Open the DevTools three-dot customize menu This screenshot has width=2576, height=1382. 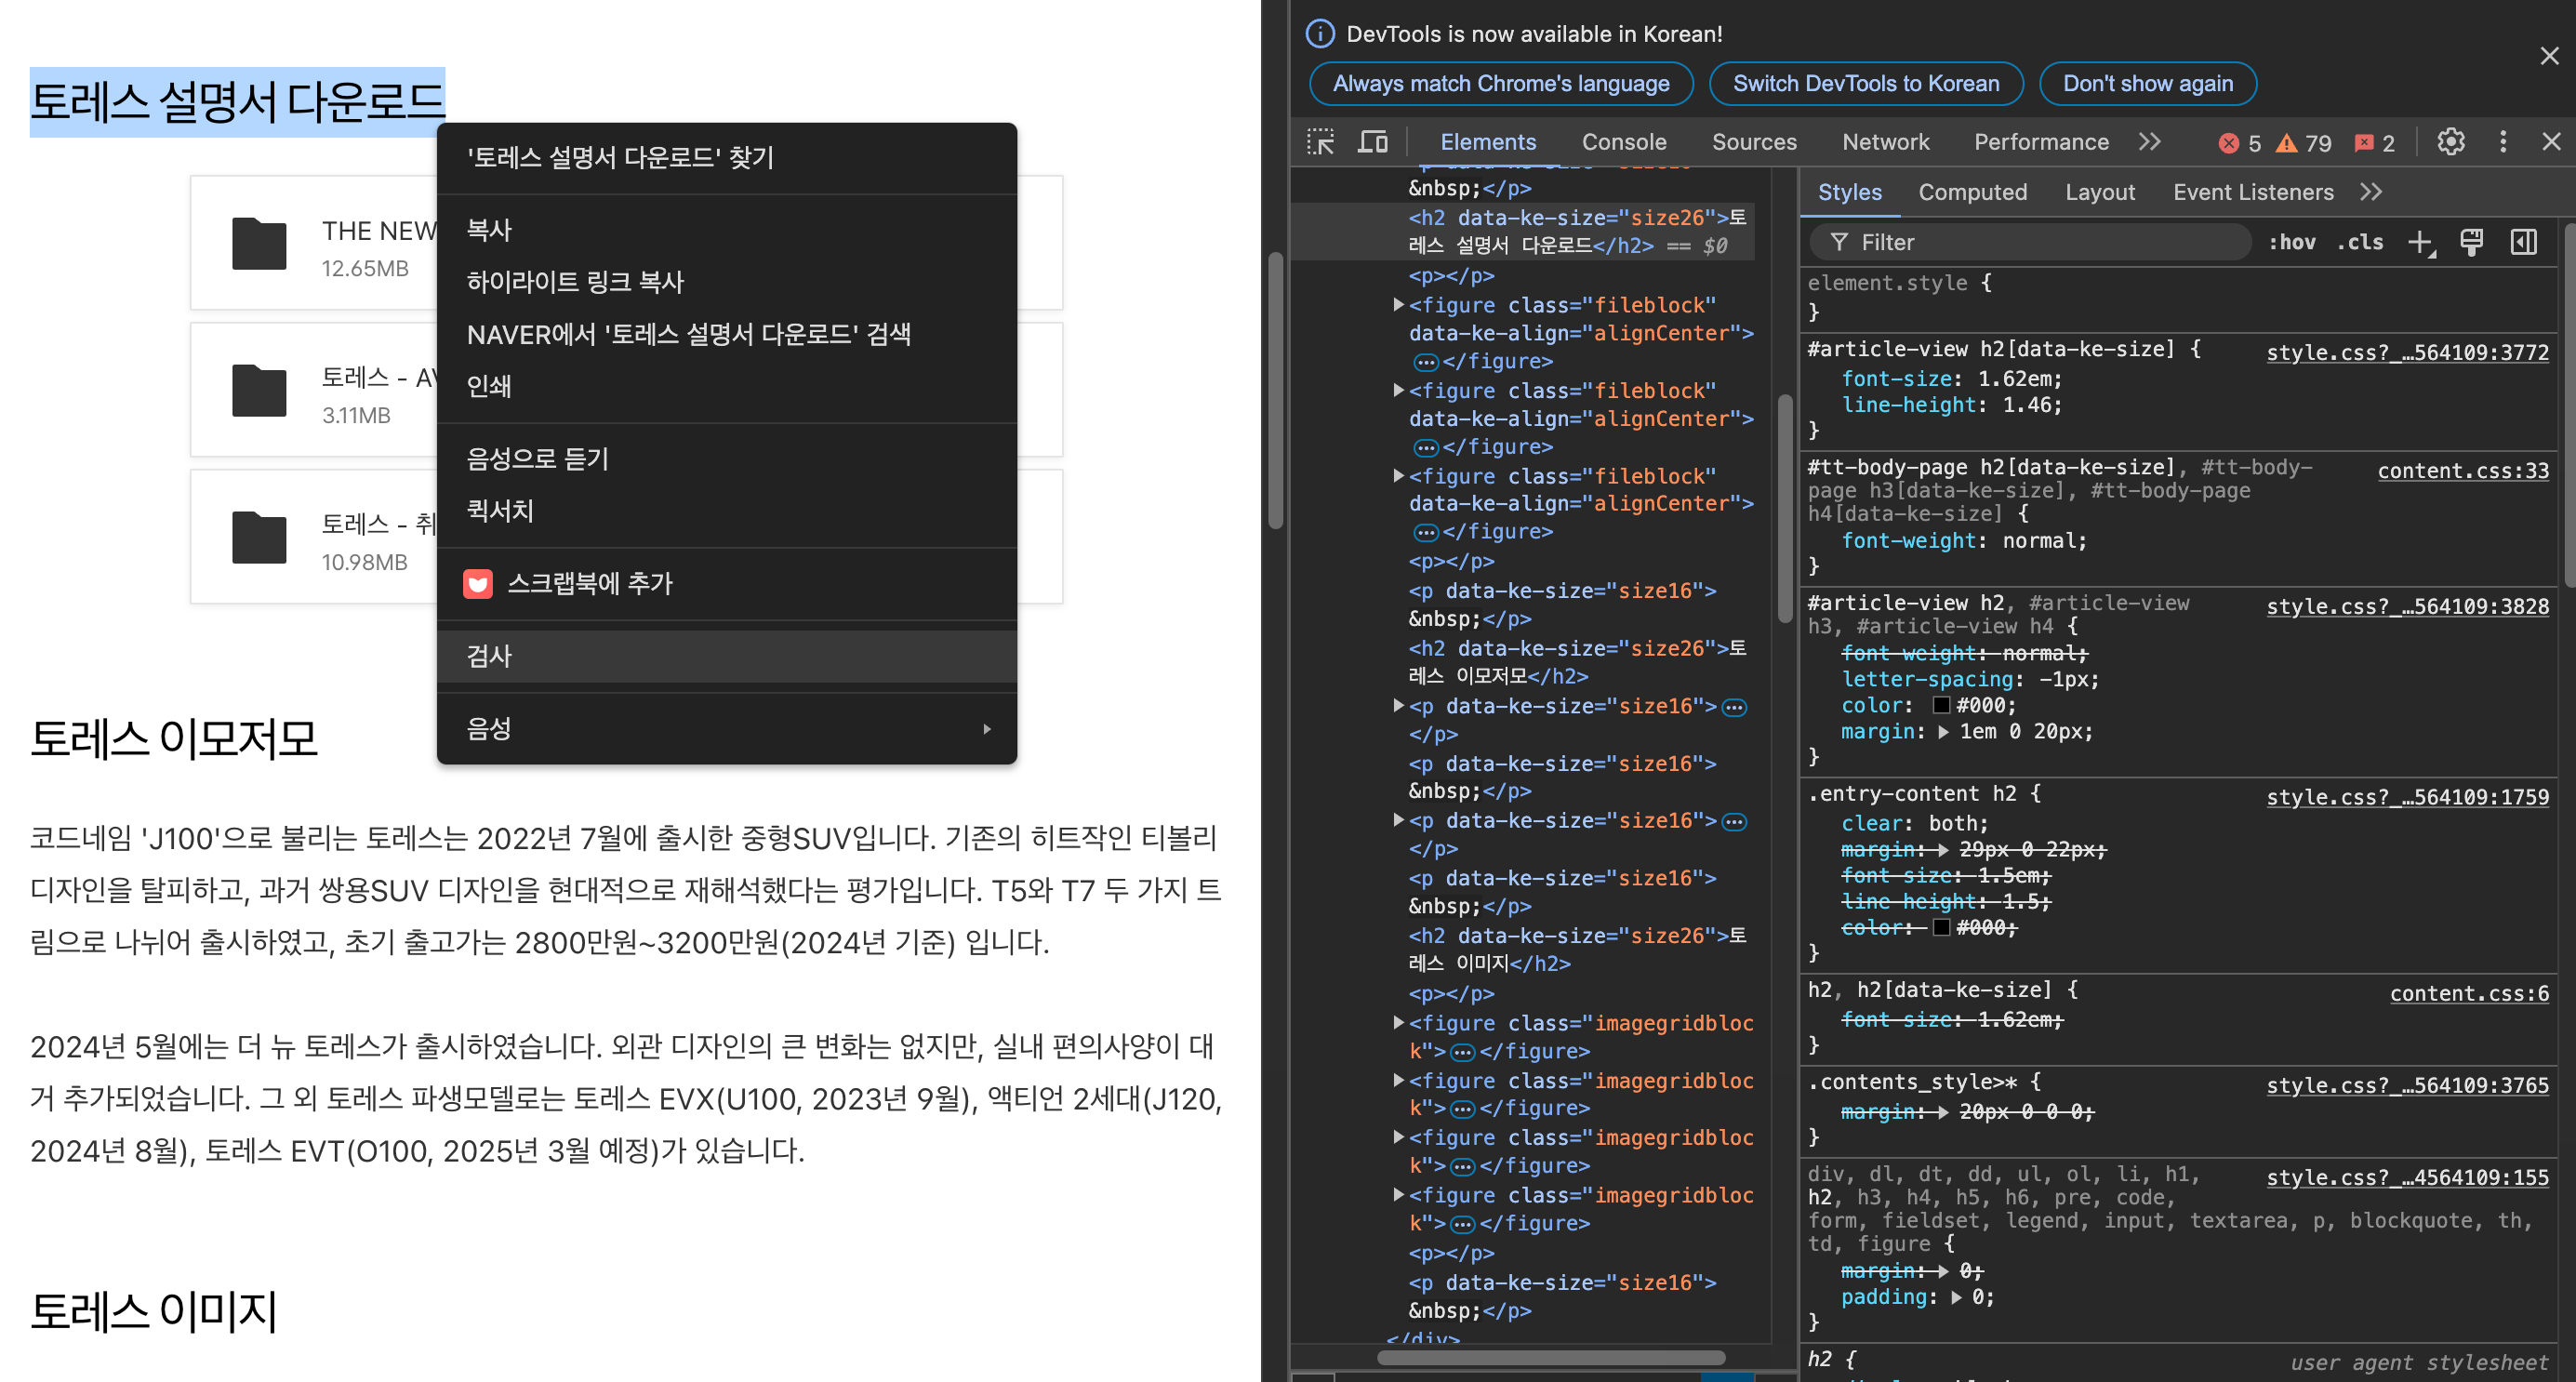(2503, 142)
